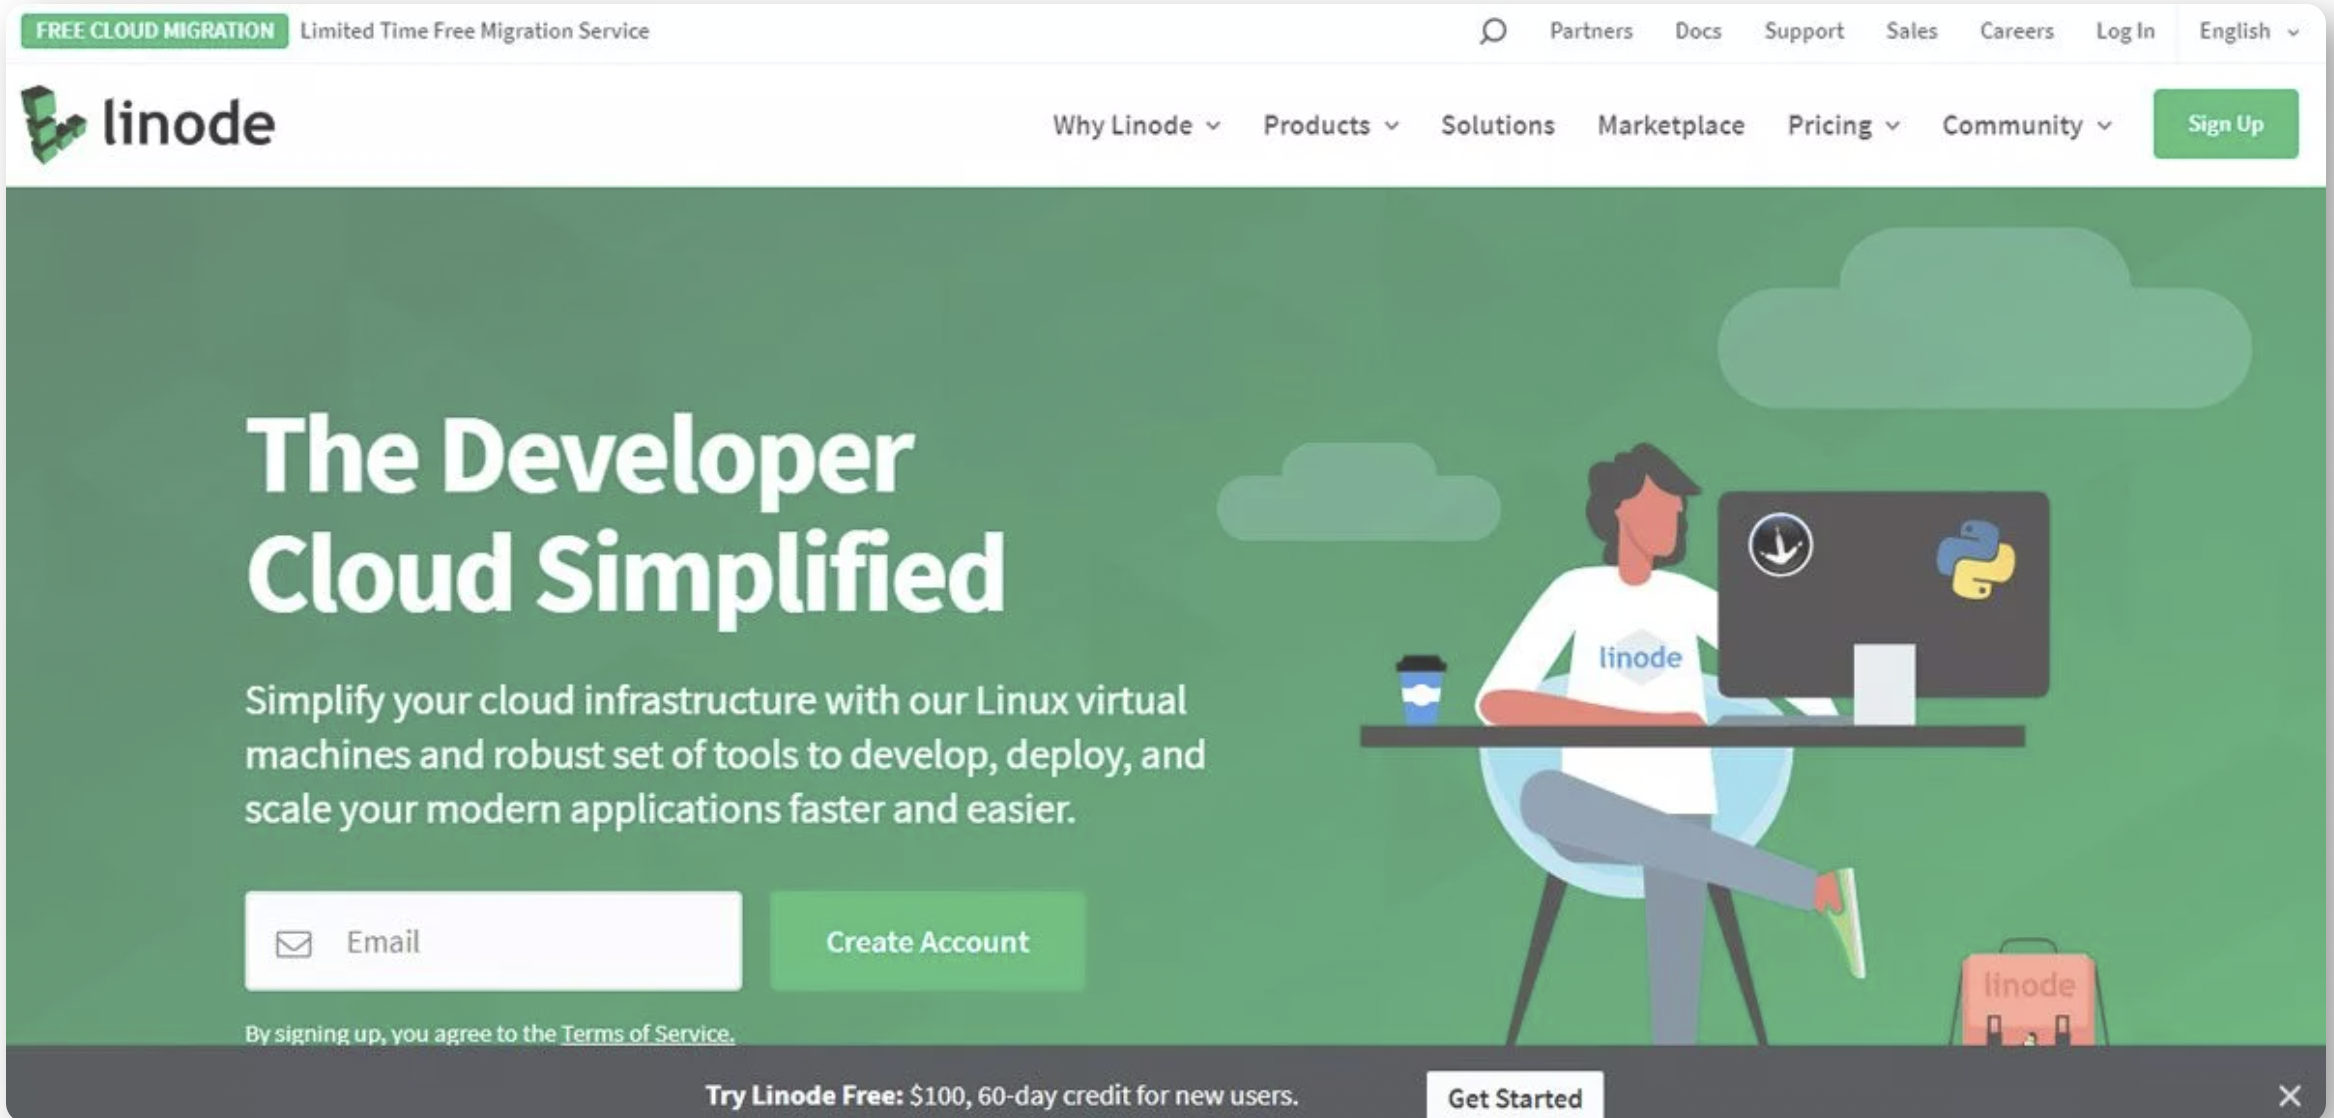Click the search magnifier icon
The height and width of the screenshot is (1118, 2334).
(1492, 31)
